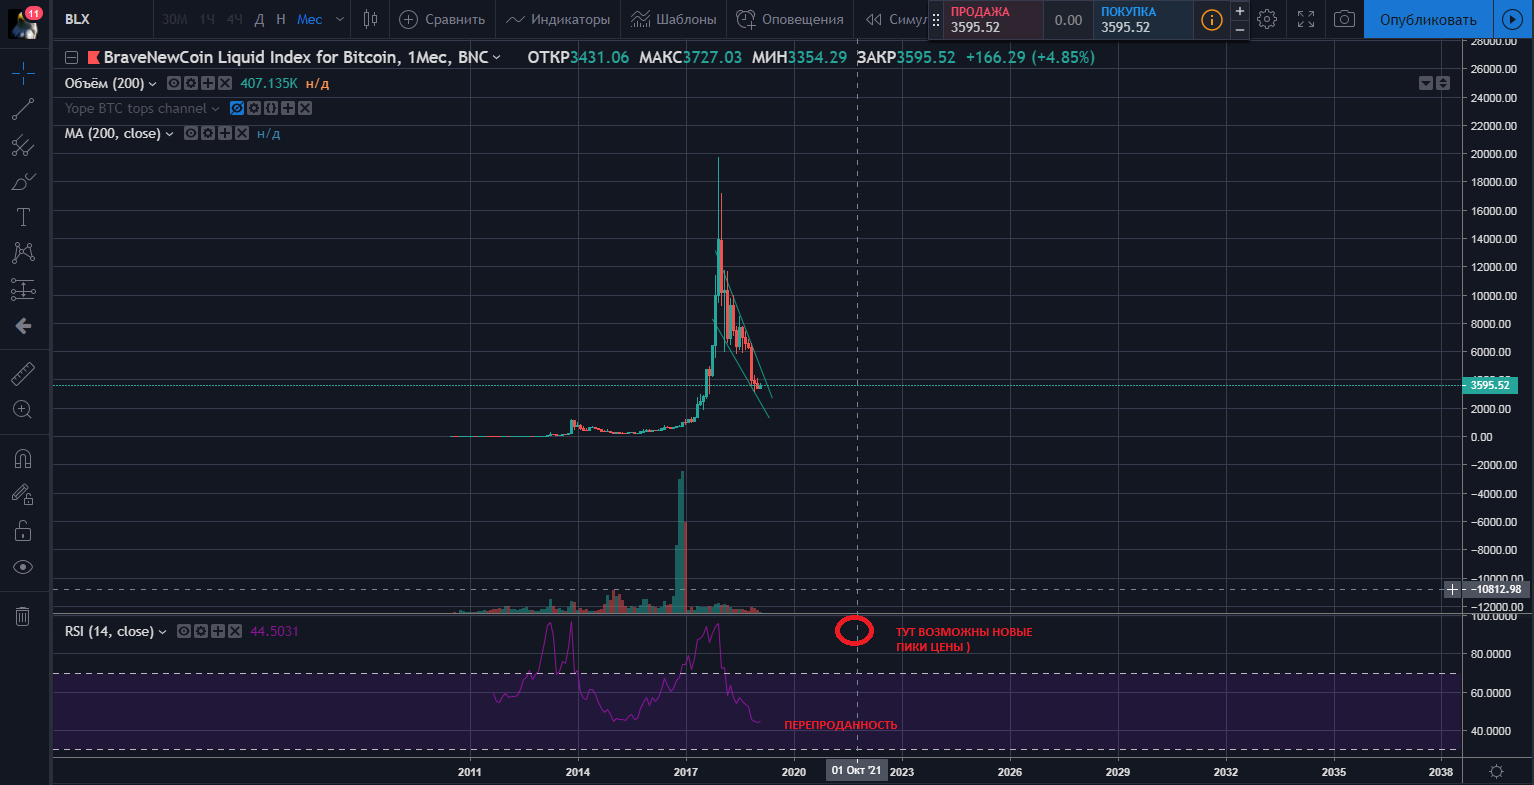This screenshot has height=785, width=1534.
Task: Open the pattern drawing tools
Action: [23, 254]
